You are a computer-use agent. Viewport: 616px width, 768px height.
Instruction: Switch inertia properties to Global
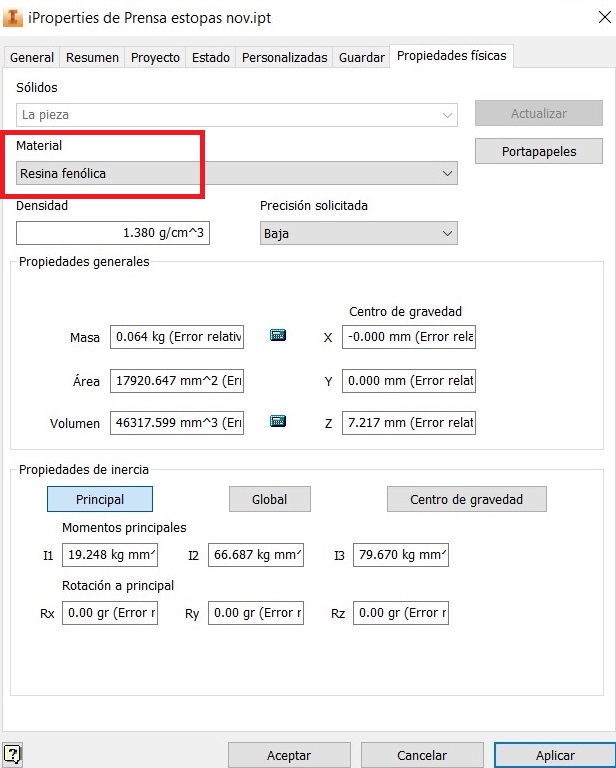pyautogui.click(x=270, y=499)
